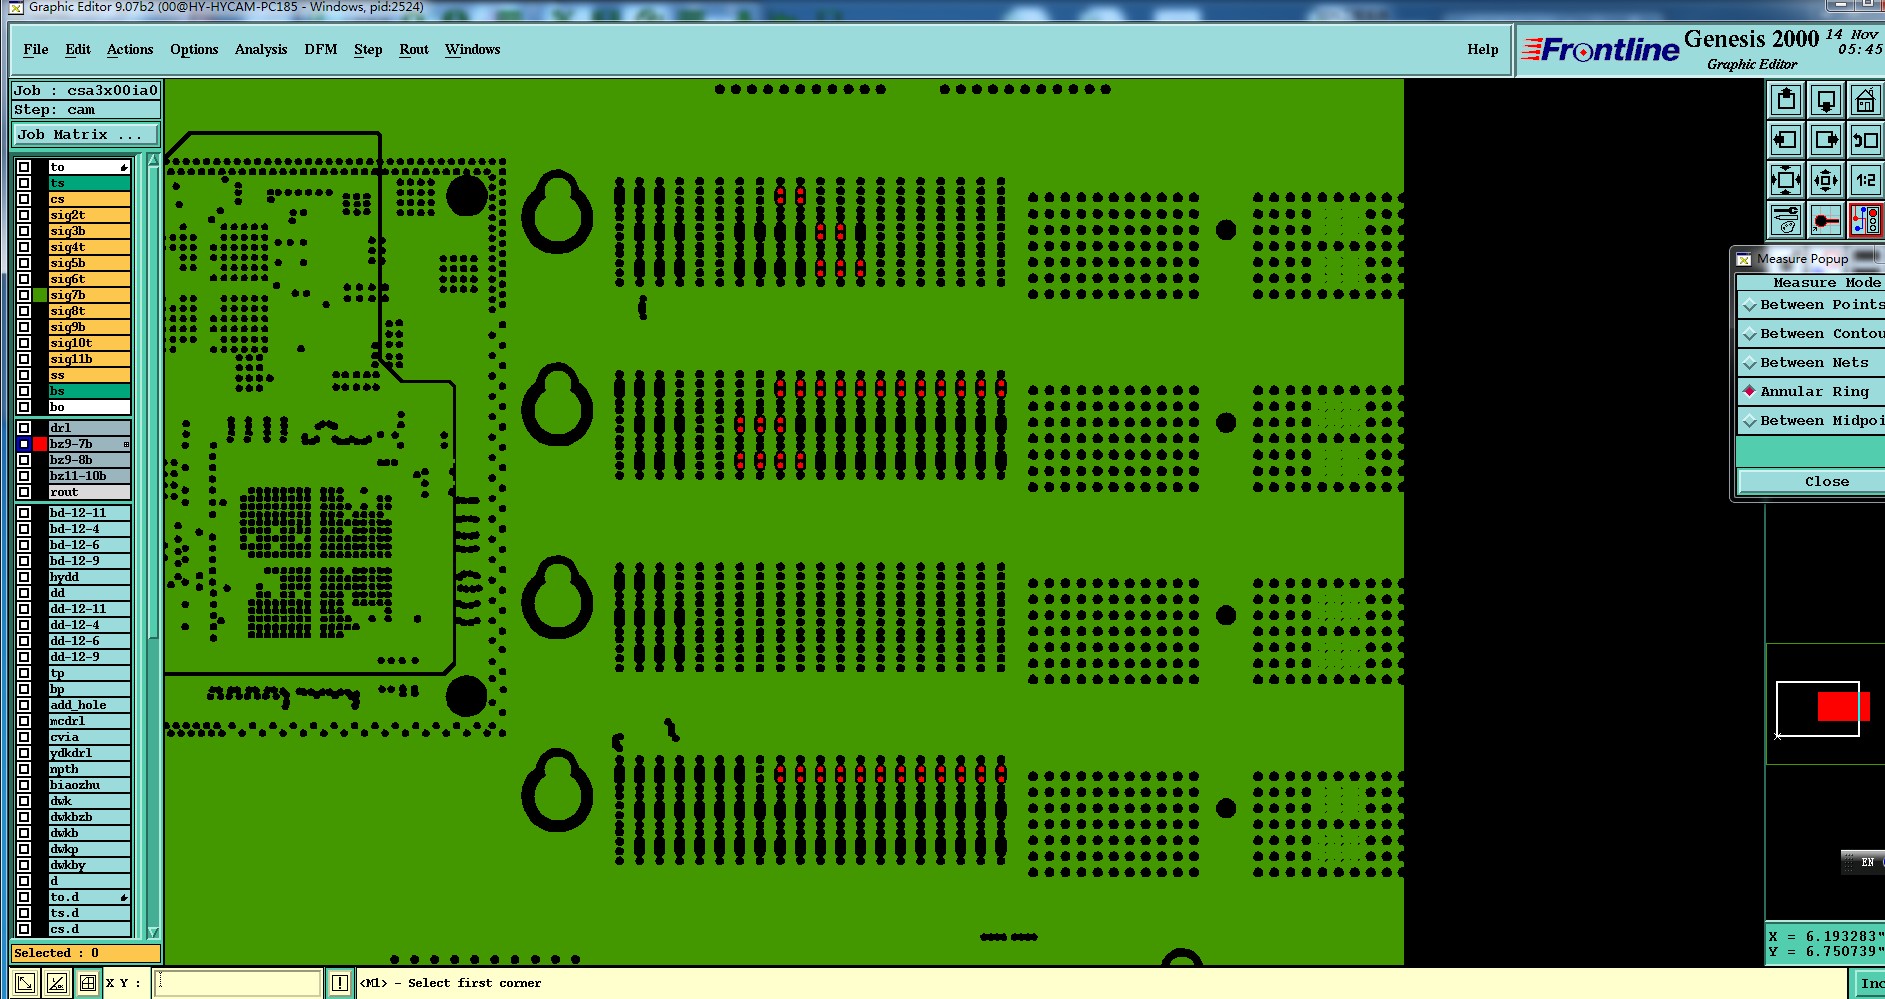Select the layer name mcdrl
1885x999 pixels.
(90, 721)
